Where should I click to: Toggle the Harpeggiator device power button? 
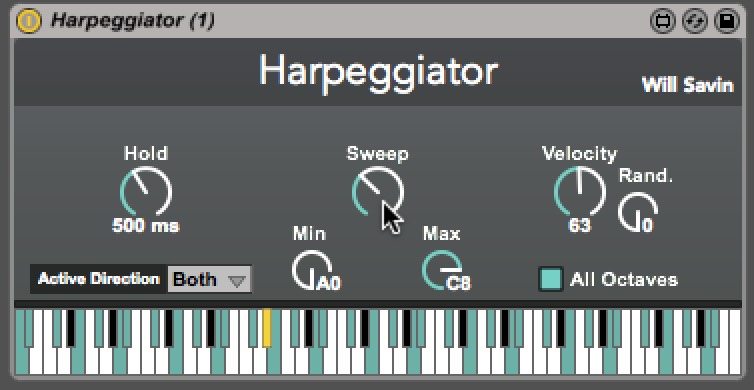[28, 21]
